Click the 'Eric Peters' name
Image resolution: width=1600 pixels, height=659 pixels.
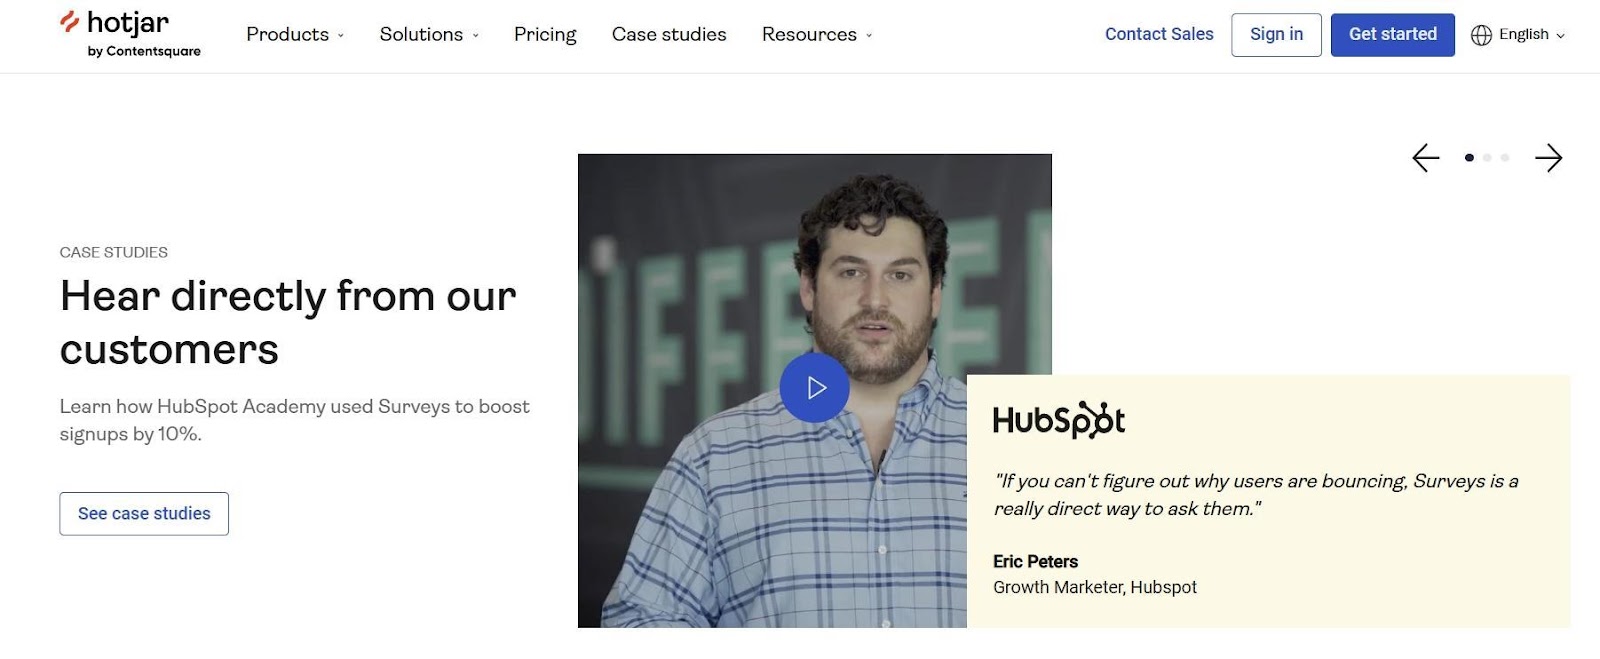(x=1035, y=561)
